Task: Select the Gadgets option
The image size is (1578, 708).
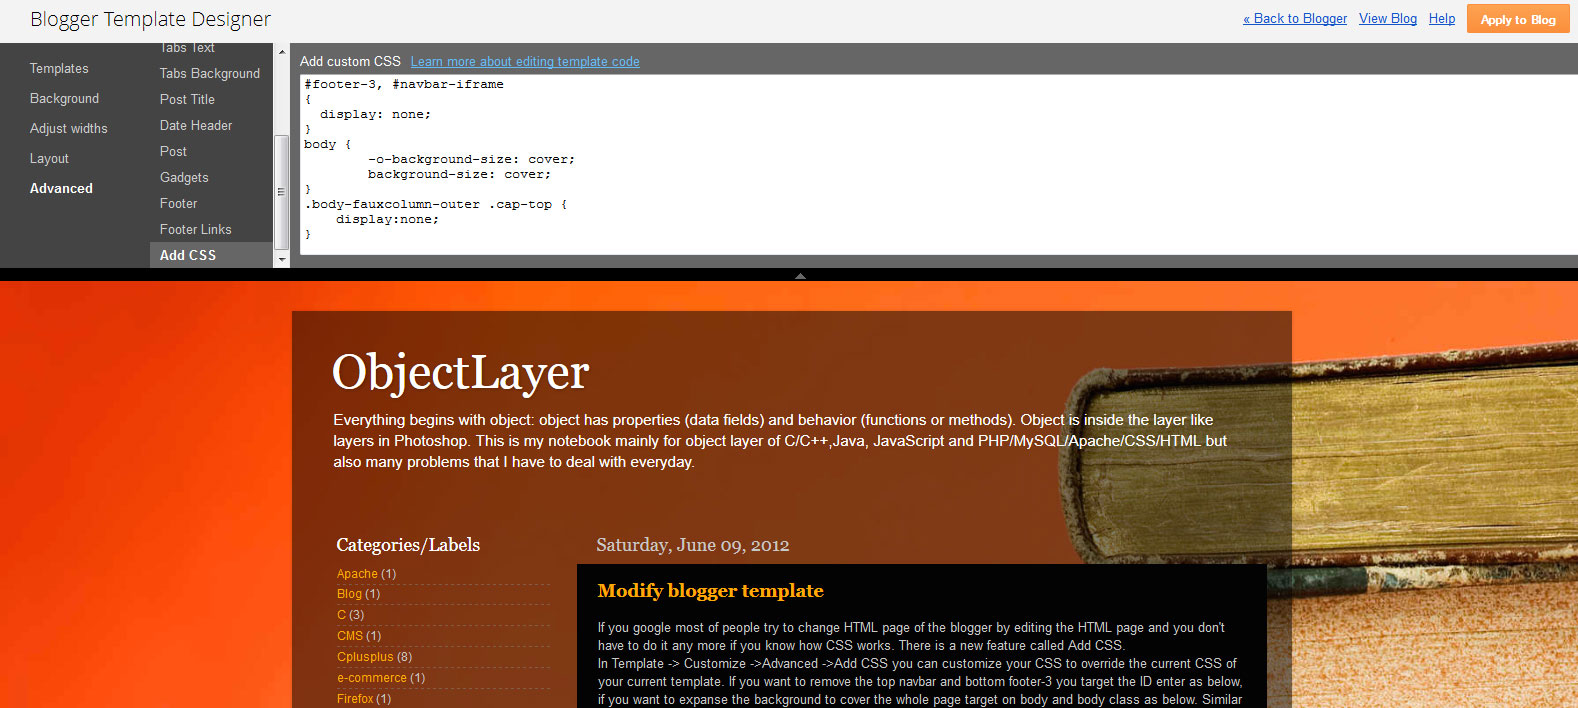Action: click(x=184, y=177)
